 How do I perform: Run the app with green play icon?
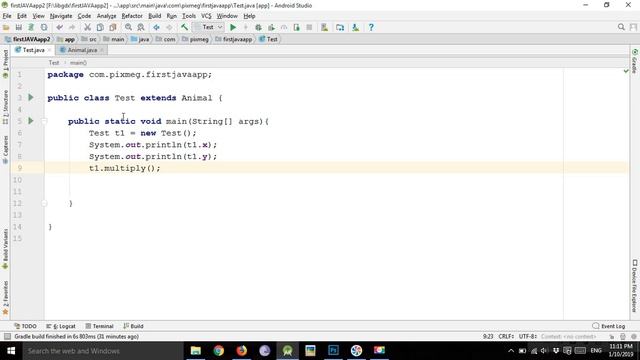[x=233, y=27]
